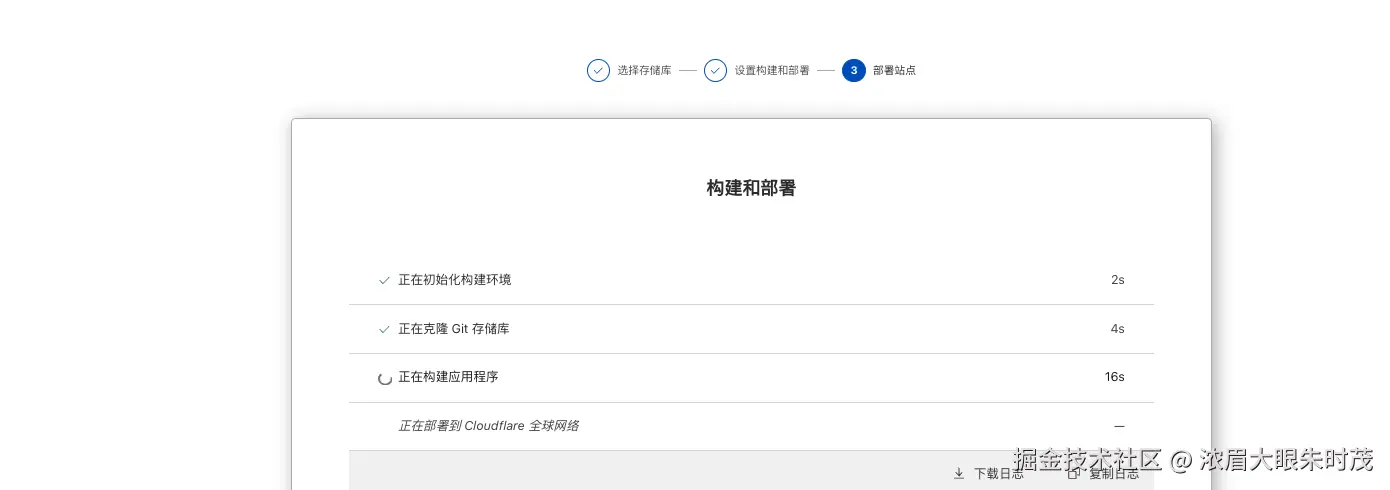Select the 正在克隆 Git 存储库 row text

pyautogui.click(x=454, y=329)
